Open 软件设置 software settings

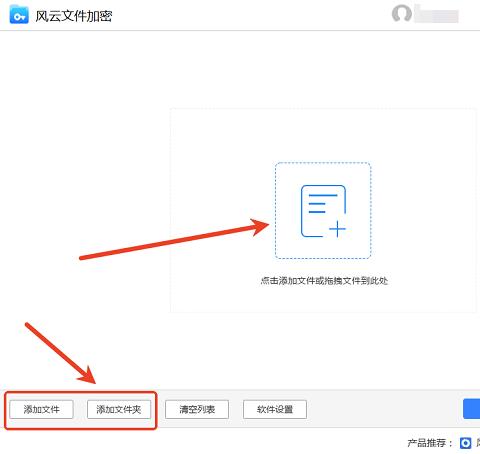(x=275, y=409)
